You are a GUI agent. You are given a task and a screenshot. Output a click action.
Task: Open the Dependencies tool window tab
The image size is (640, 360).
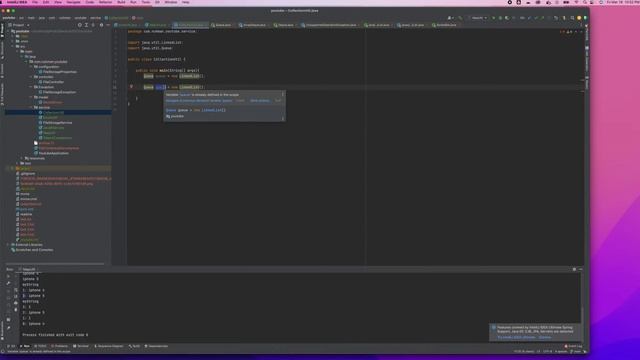click(x=156, y=346)
